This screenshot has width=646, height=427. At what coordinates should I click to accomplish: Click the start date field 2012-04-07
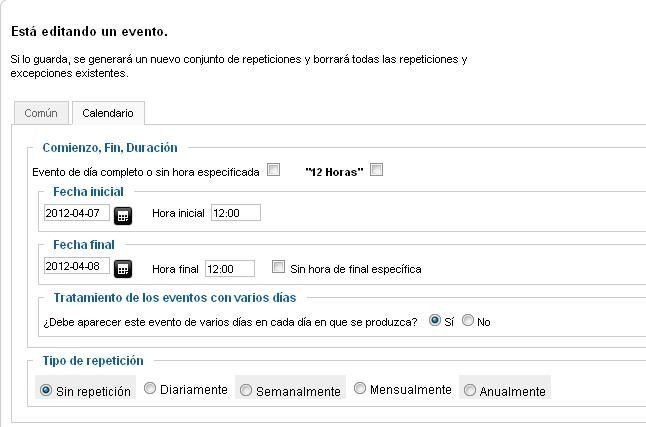pyautogui.click(x=77, y=213)
